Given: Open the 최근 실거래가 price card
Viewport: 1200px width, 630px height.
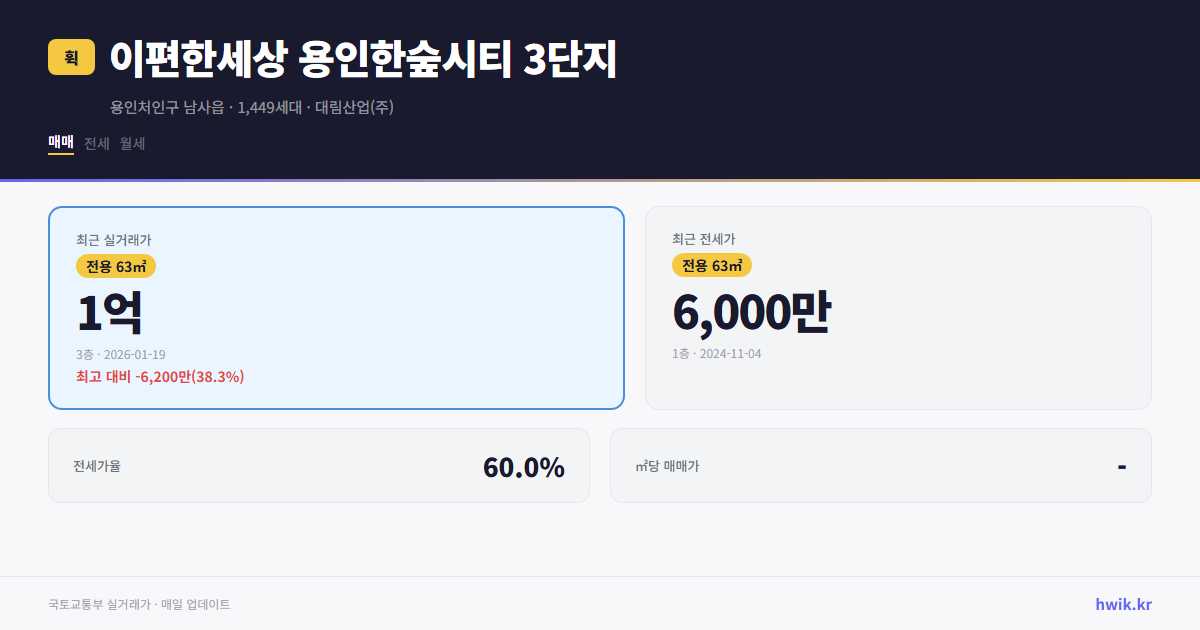Looking at the screenshot, I should coord(335,307).
